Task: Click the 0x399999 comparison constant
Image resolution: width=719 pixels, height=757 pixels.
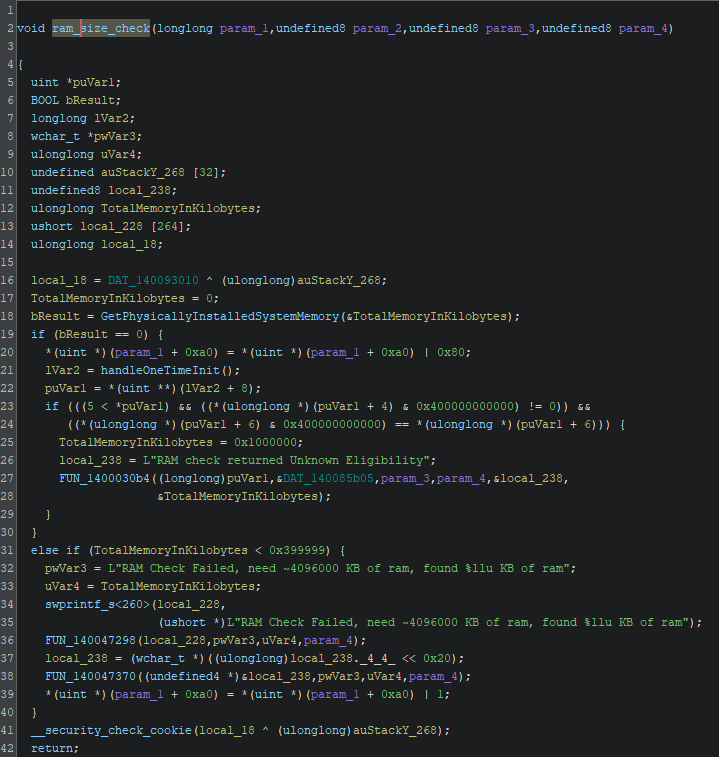Action: tap(296, 550)
